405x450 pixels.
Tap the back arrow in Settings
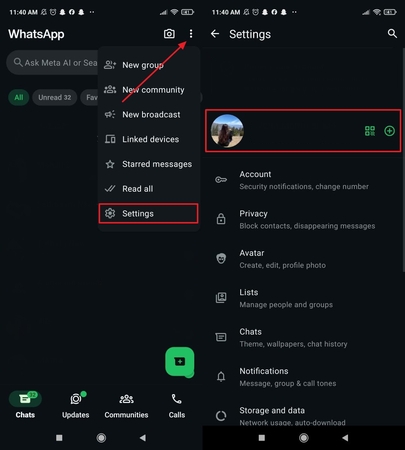pos(215,34)
